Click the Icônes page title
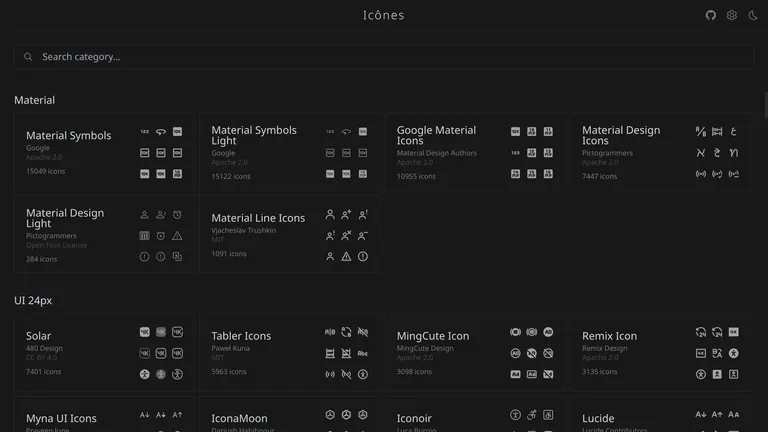 384,15
